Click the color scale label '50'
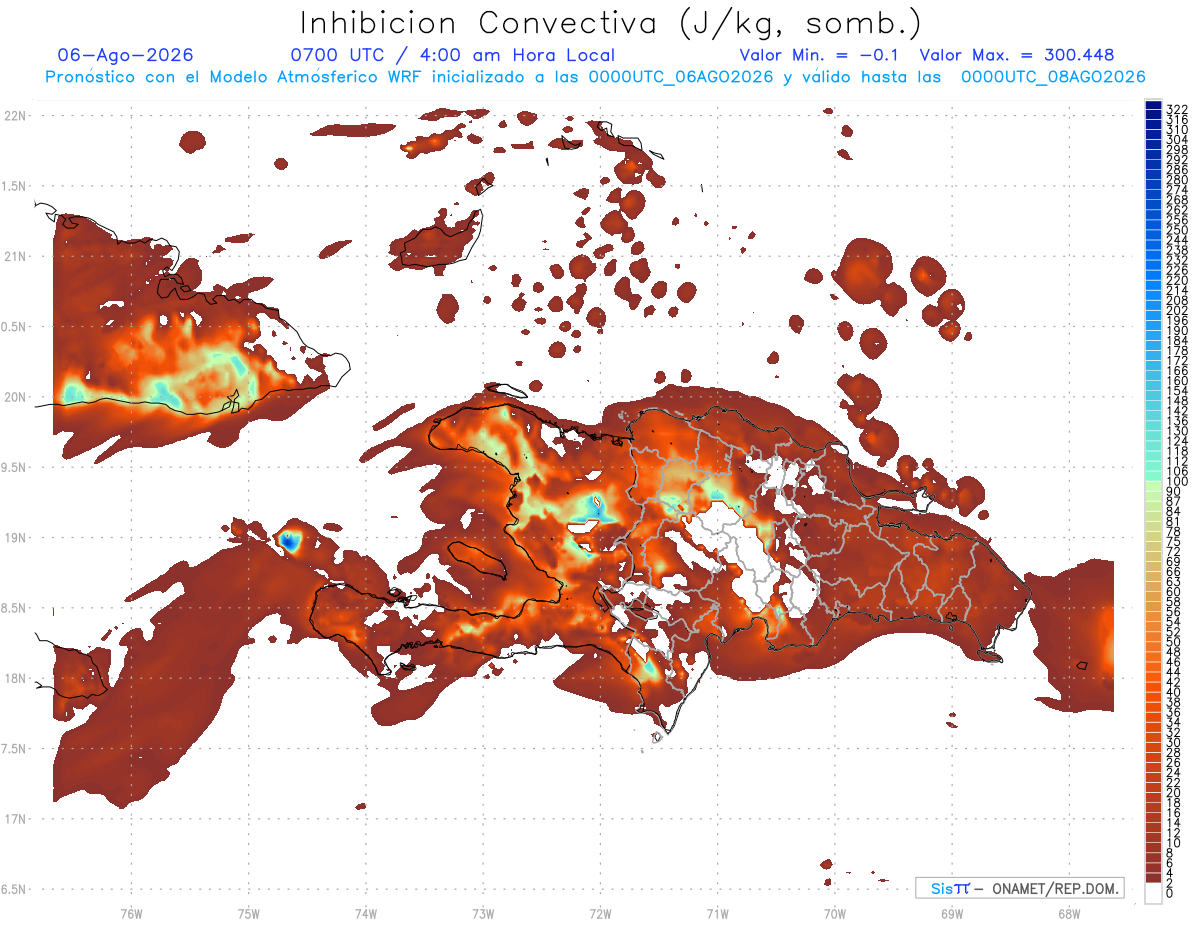This screenshot has height=927, width=1200. coord(1174,642)
